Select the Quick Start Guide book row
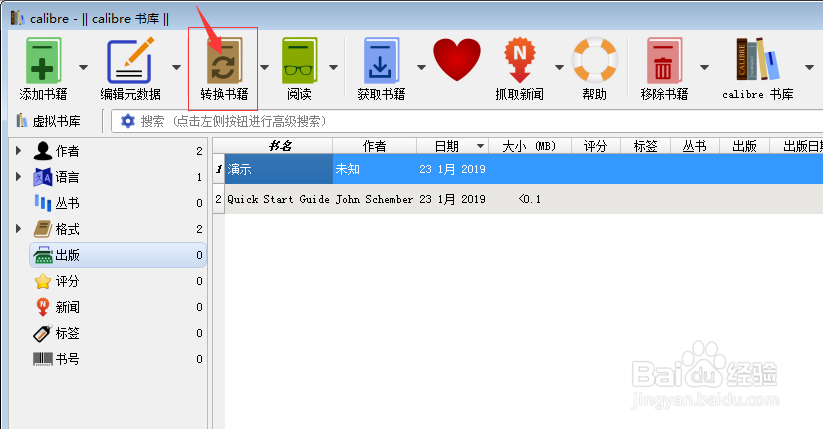 coord(279,199)
